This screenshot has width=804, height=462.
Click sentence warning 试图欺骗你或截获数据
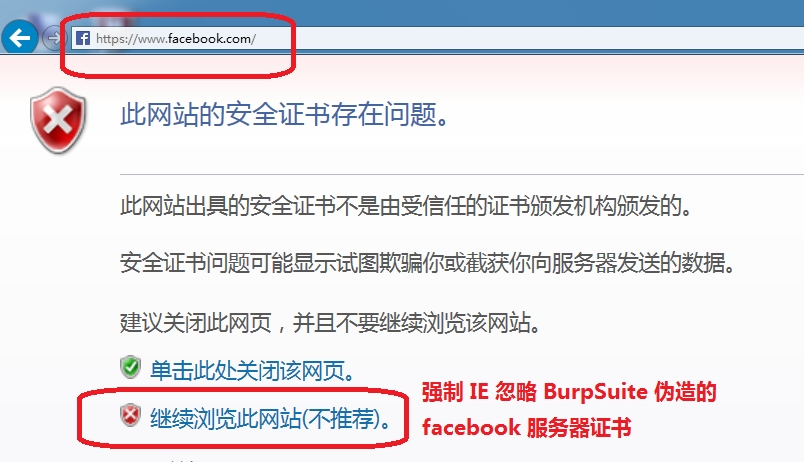[428, 263]
